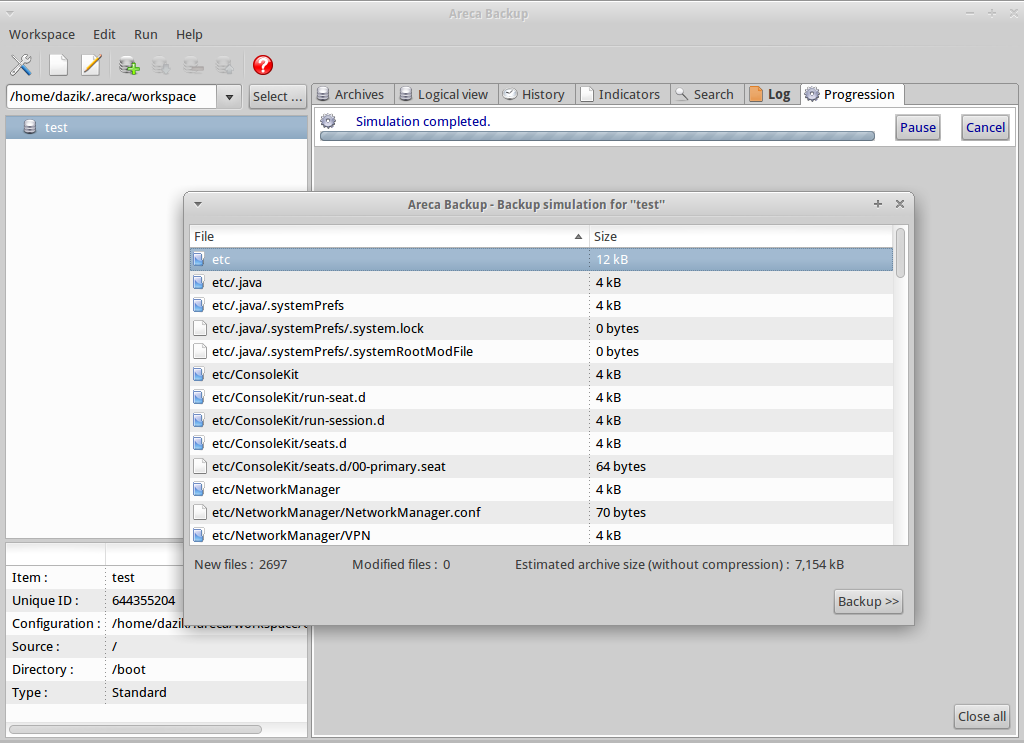Screen dimensions: 1024x743
Task: Open the Help menu
Action: [189, 34]
